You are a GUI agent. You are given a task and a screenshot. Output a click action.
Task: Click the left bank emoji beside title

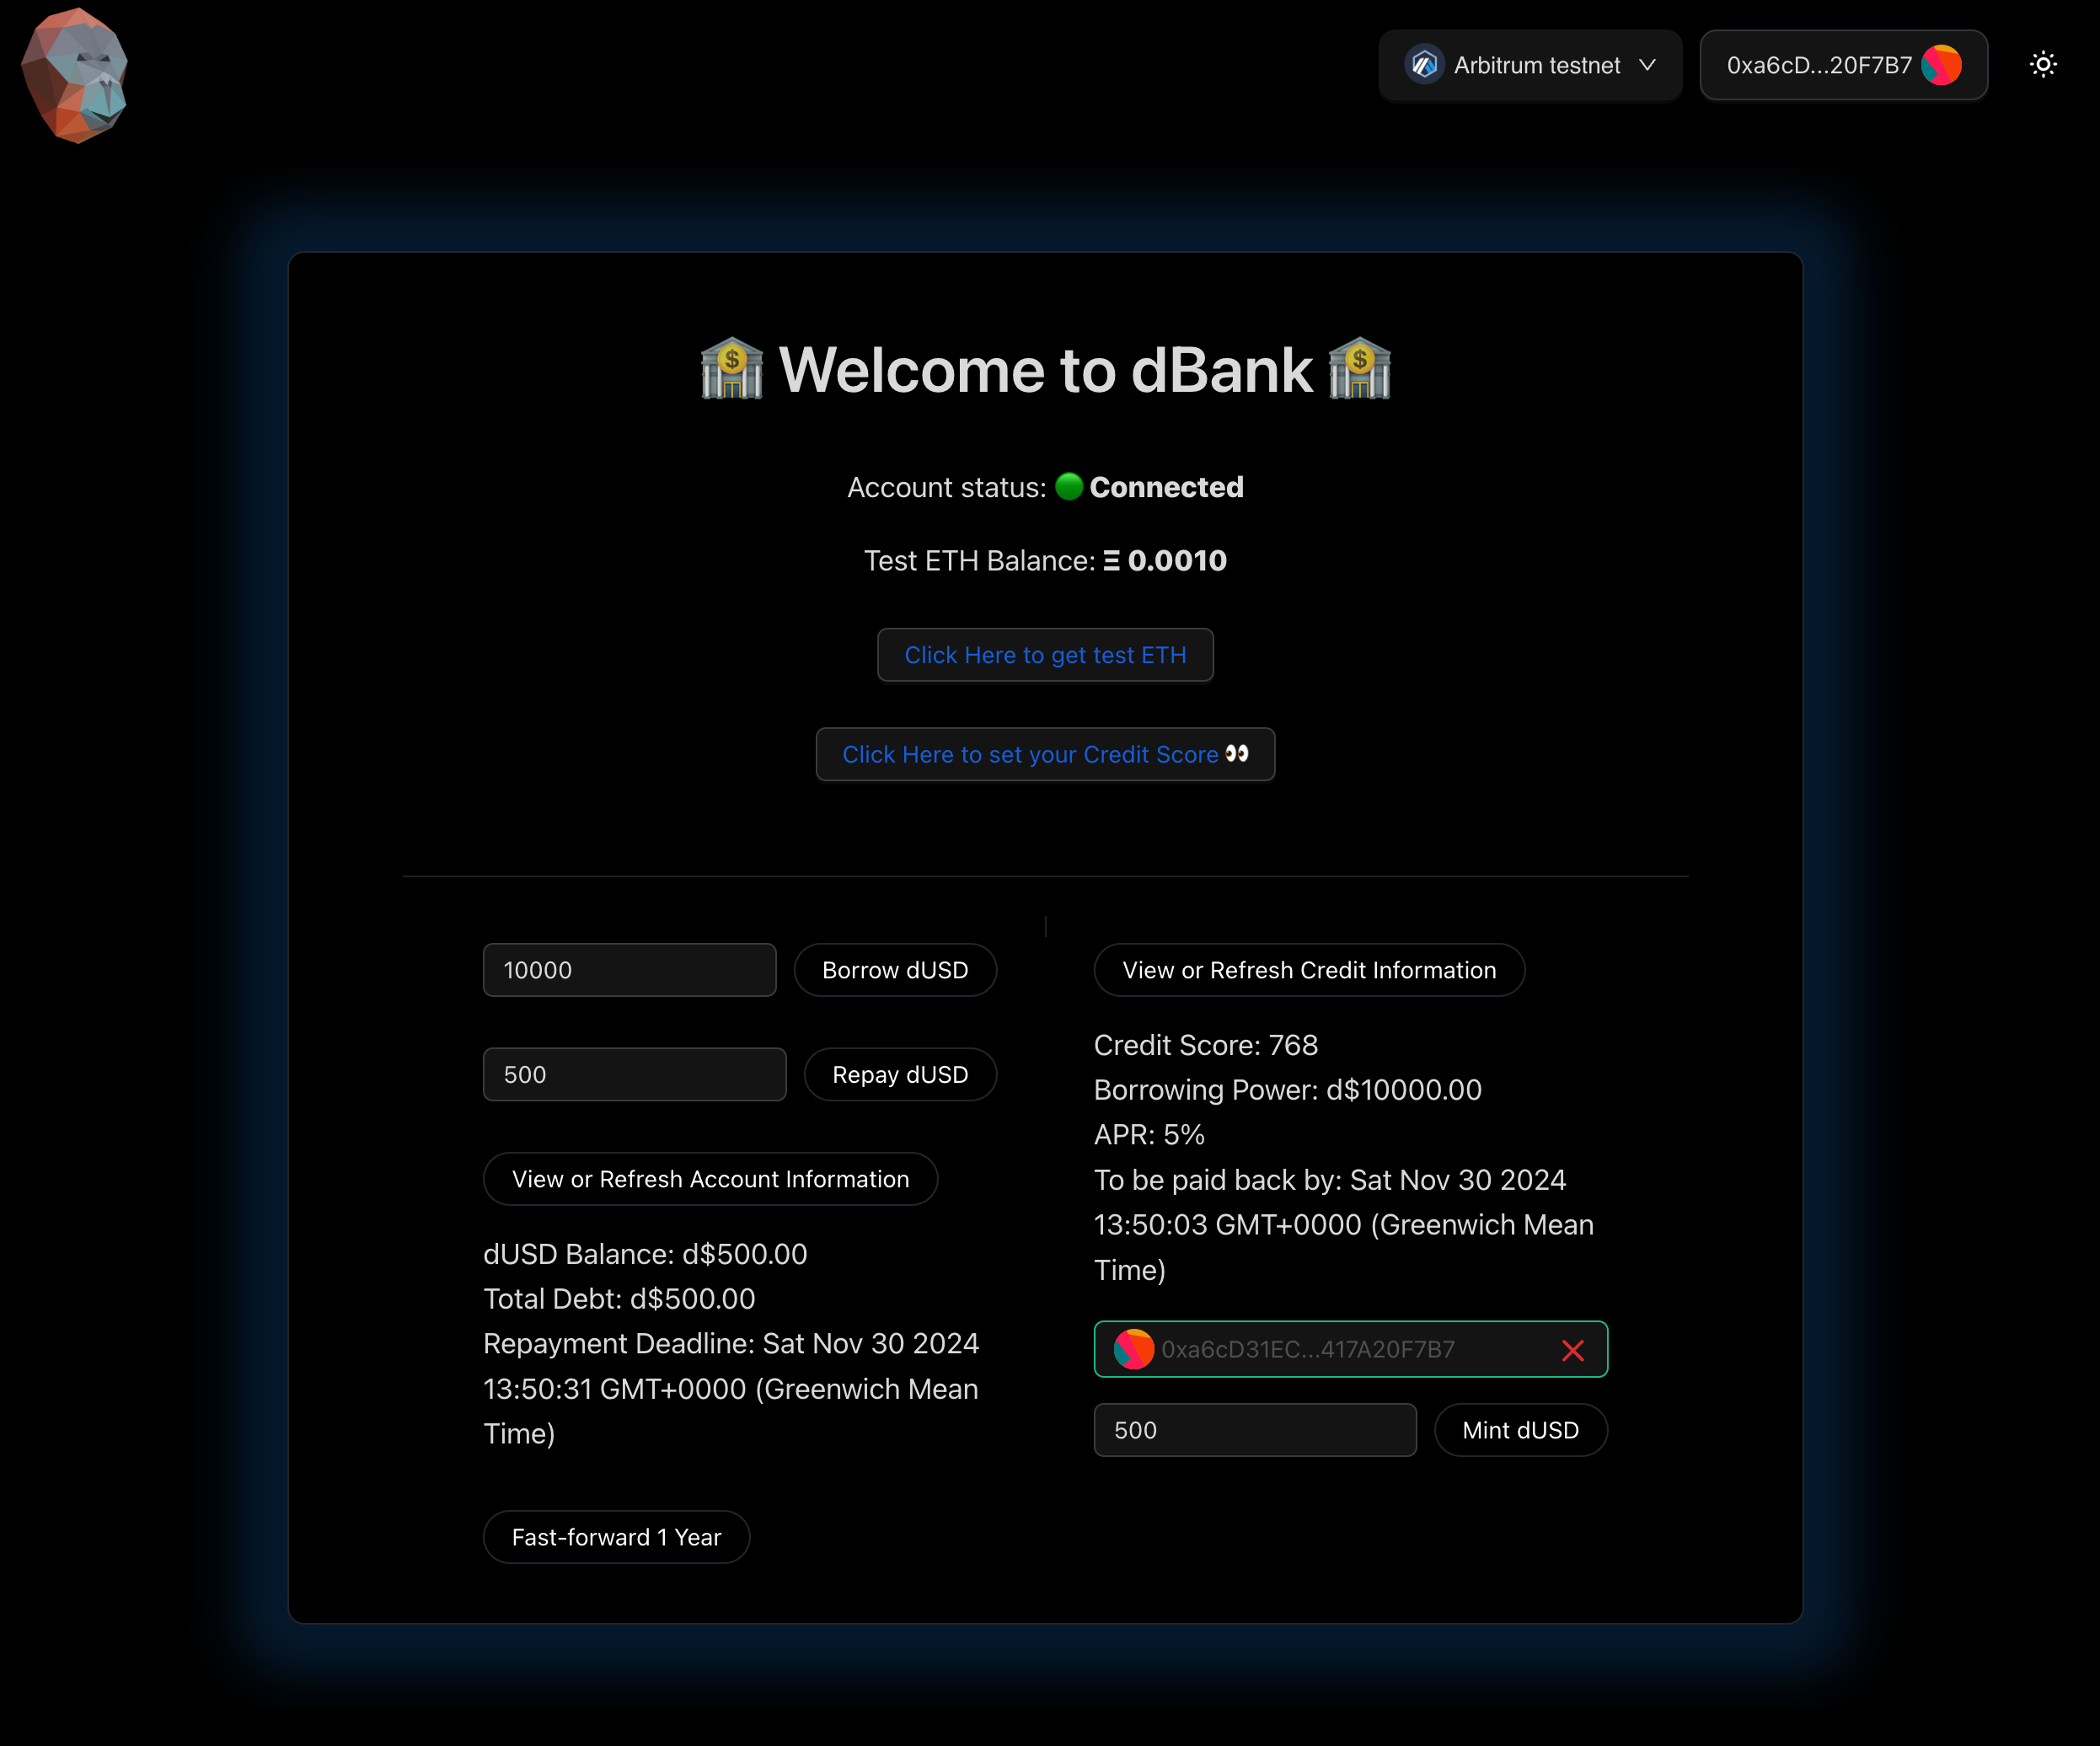point(731,370)
